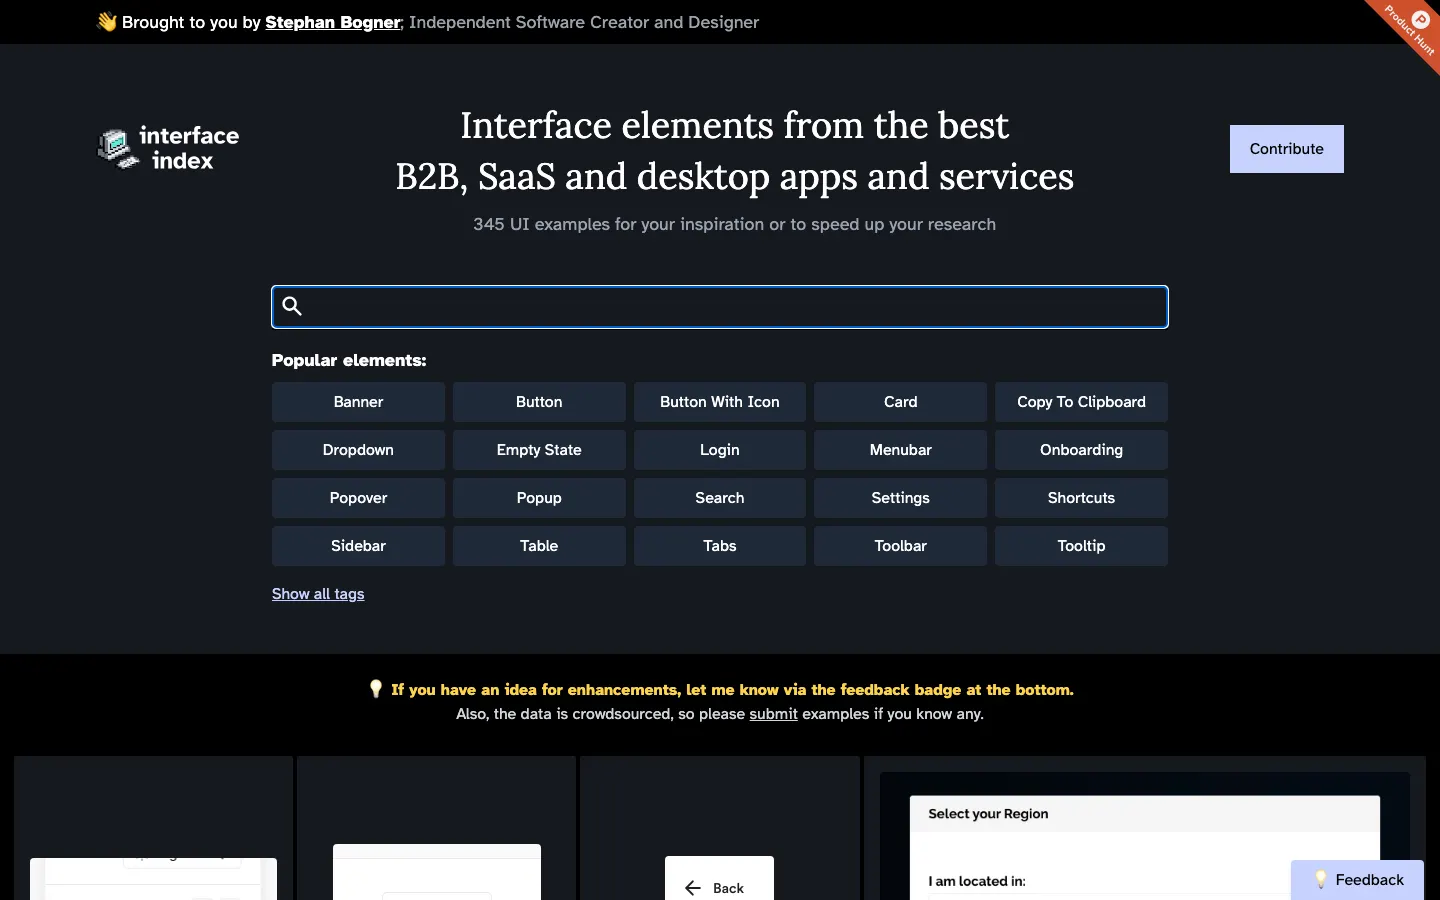Select the Button With Icon tag
The width and height of the screenshot is (1440, 900).
point(719,402)
